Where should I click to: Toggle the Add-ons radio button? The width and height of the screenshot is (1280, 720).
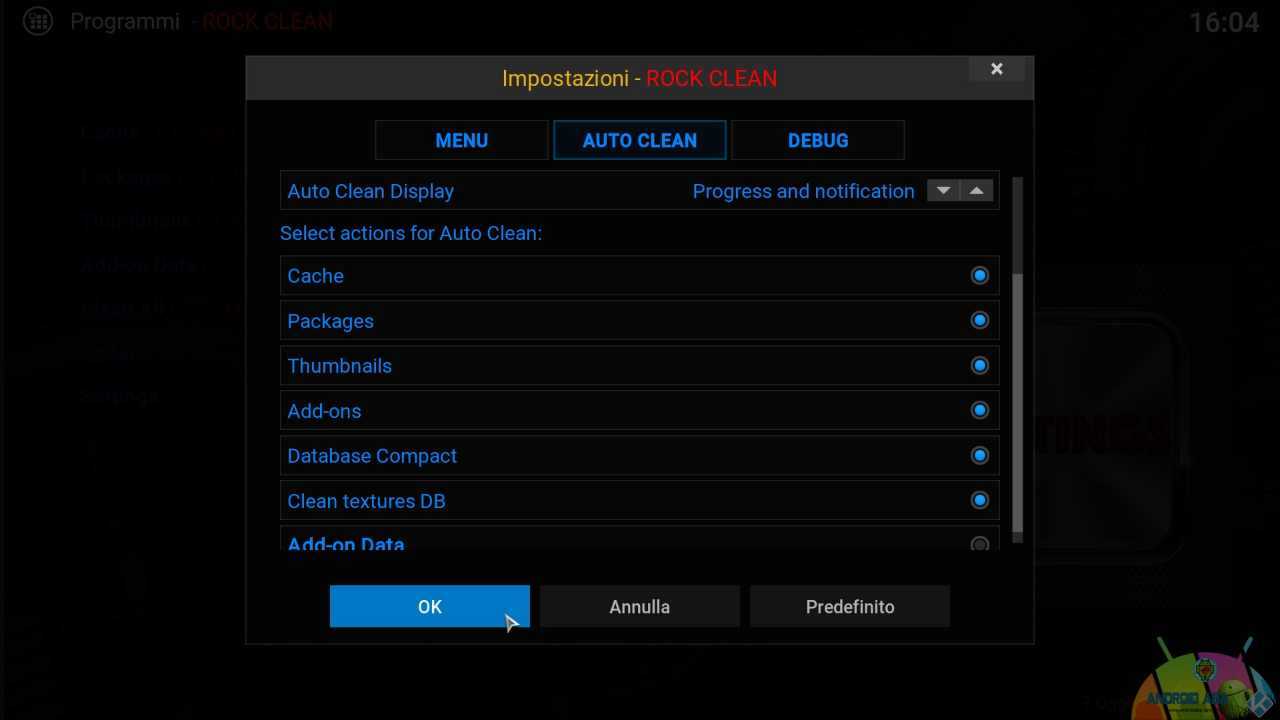980,410
